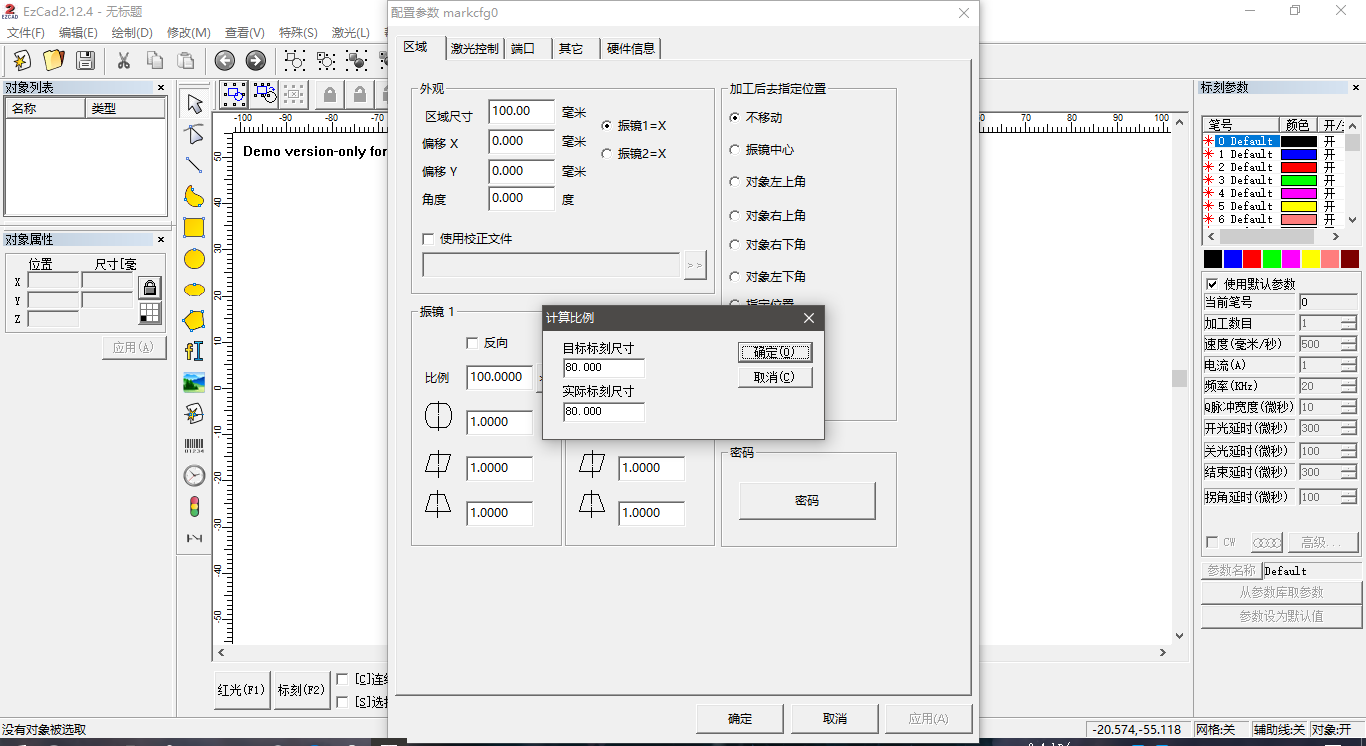Enable 使用校正文件 checkbox
This screenshot has height=746, width=1366.
click(429, 239)
